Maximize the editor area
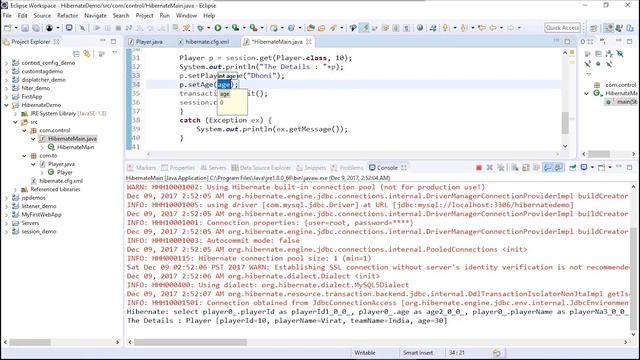The image size is (640, 360). [567, 41]
